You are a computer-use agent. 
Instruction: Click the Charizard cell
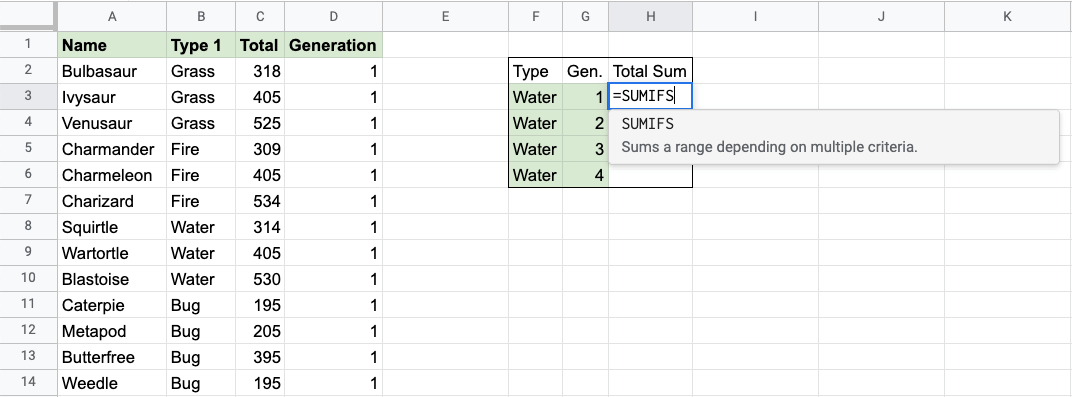(112, 201)
